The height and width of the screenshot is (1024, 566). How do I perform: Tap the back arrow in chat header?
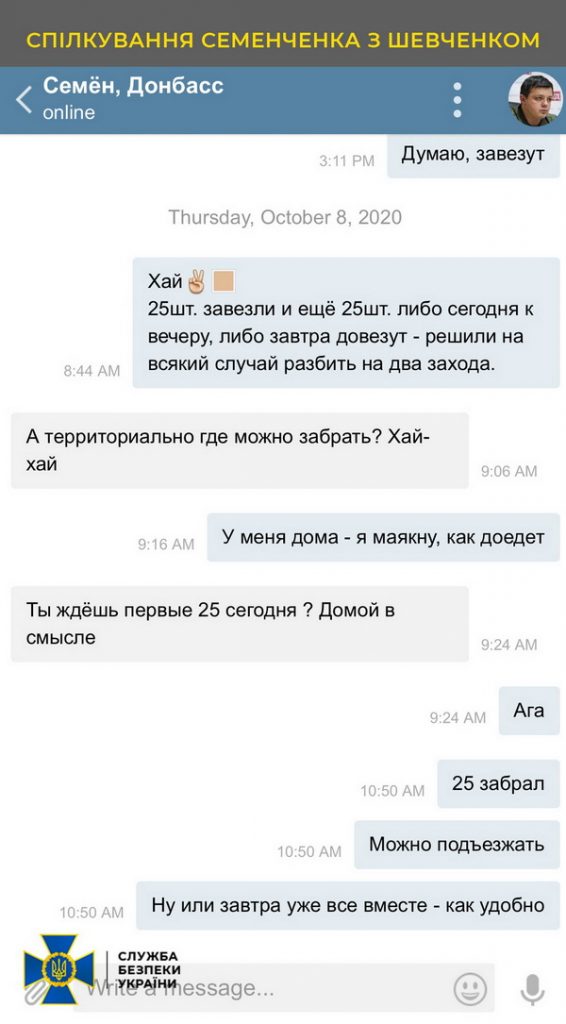[x=25, y=100]
